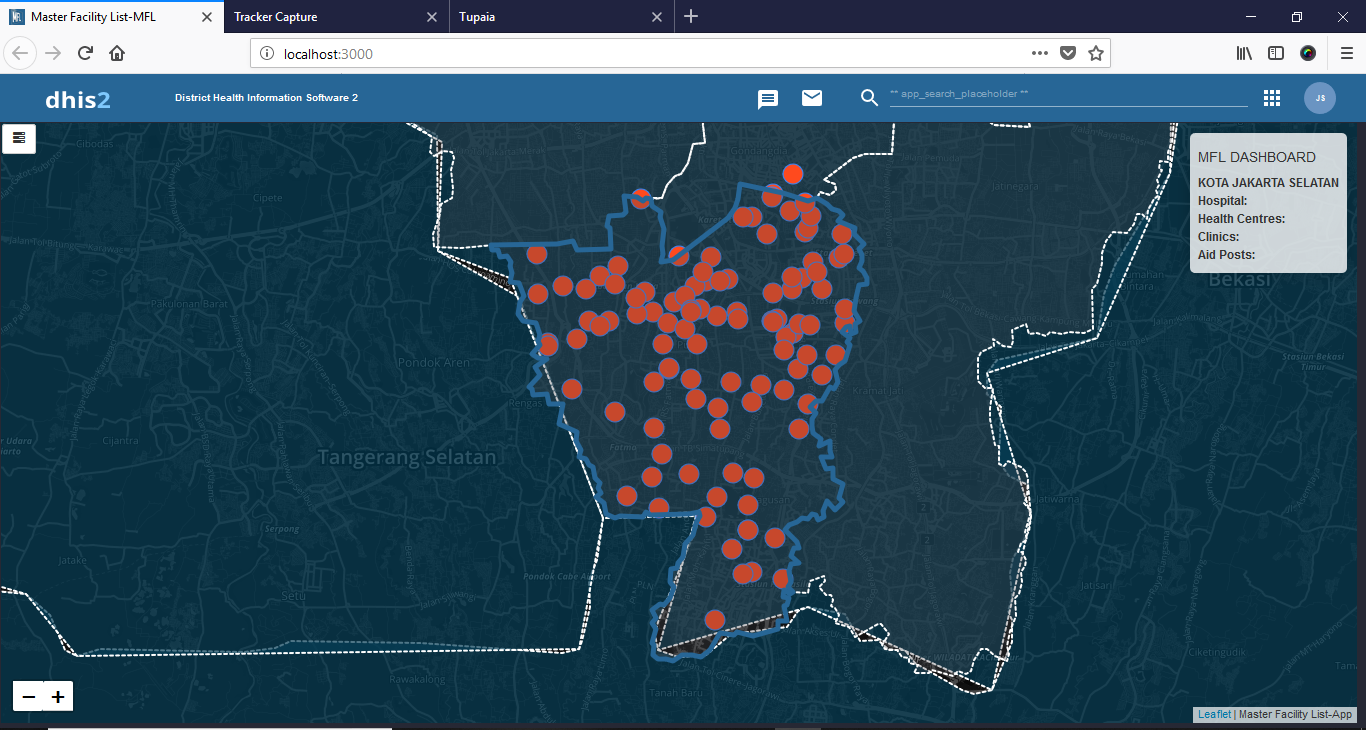This screenshot has height=730, width=1366.
Task: Focus the app search input field
Action: pos(1068,95)
